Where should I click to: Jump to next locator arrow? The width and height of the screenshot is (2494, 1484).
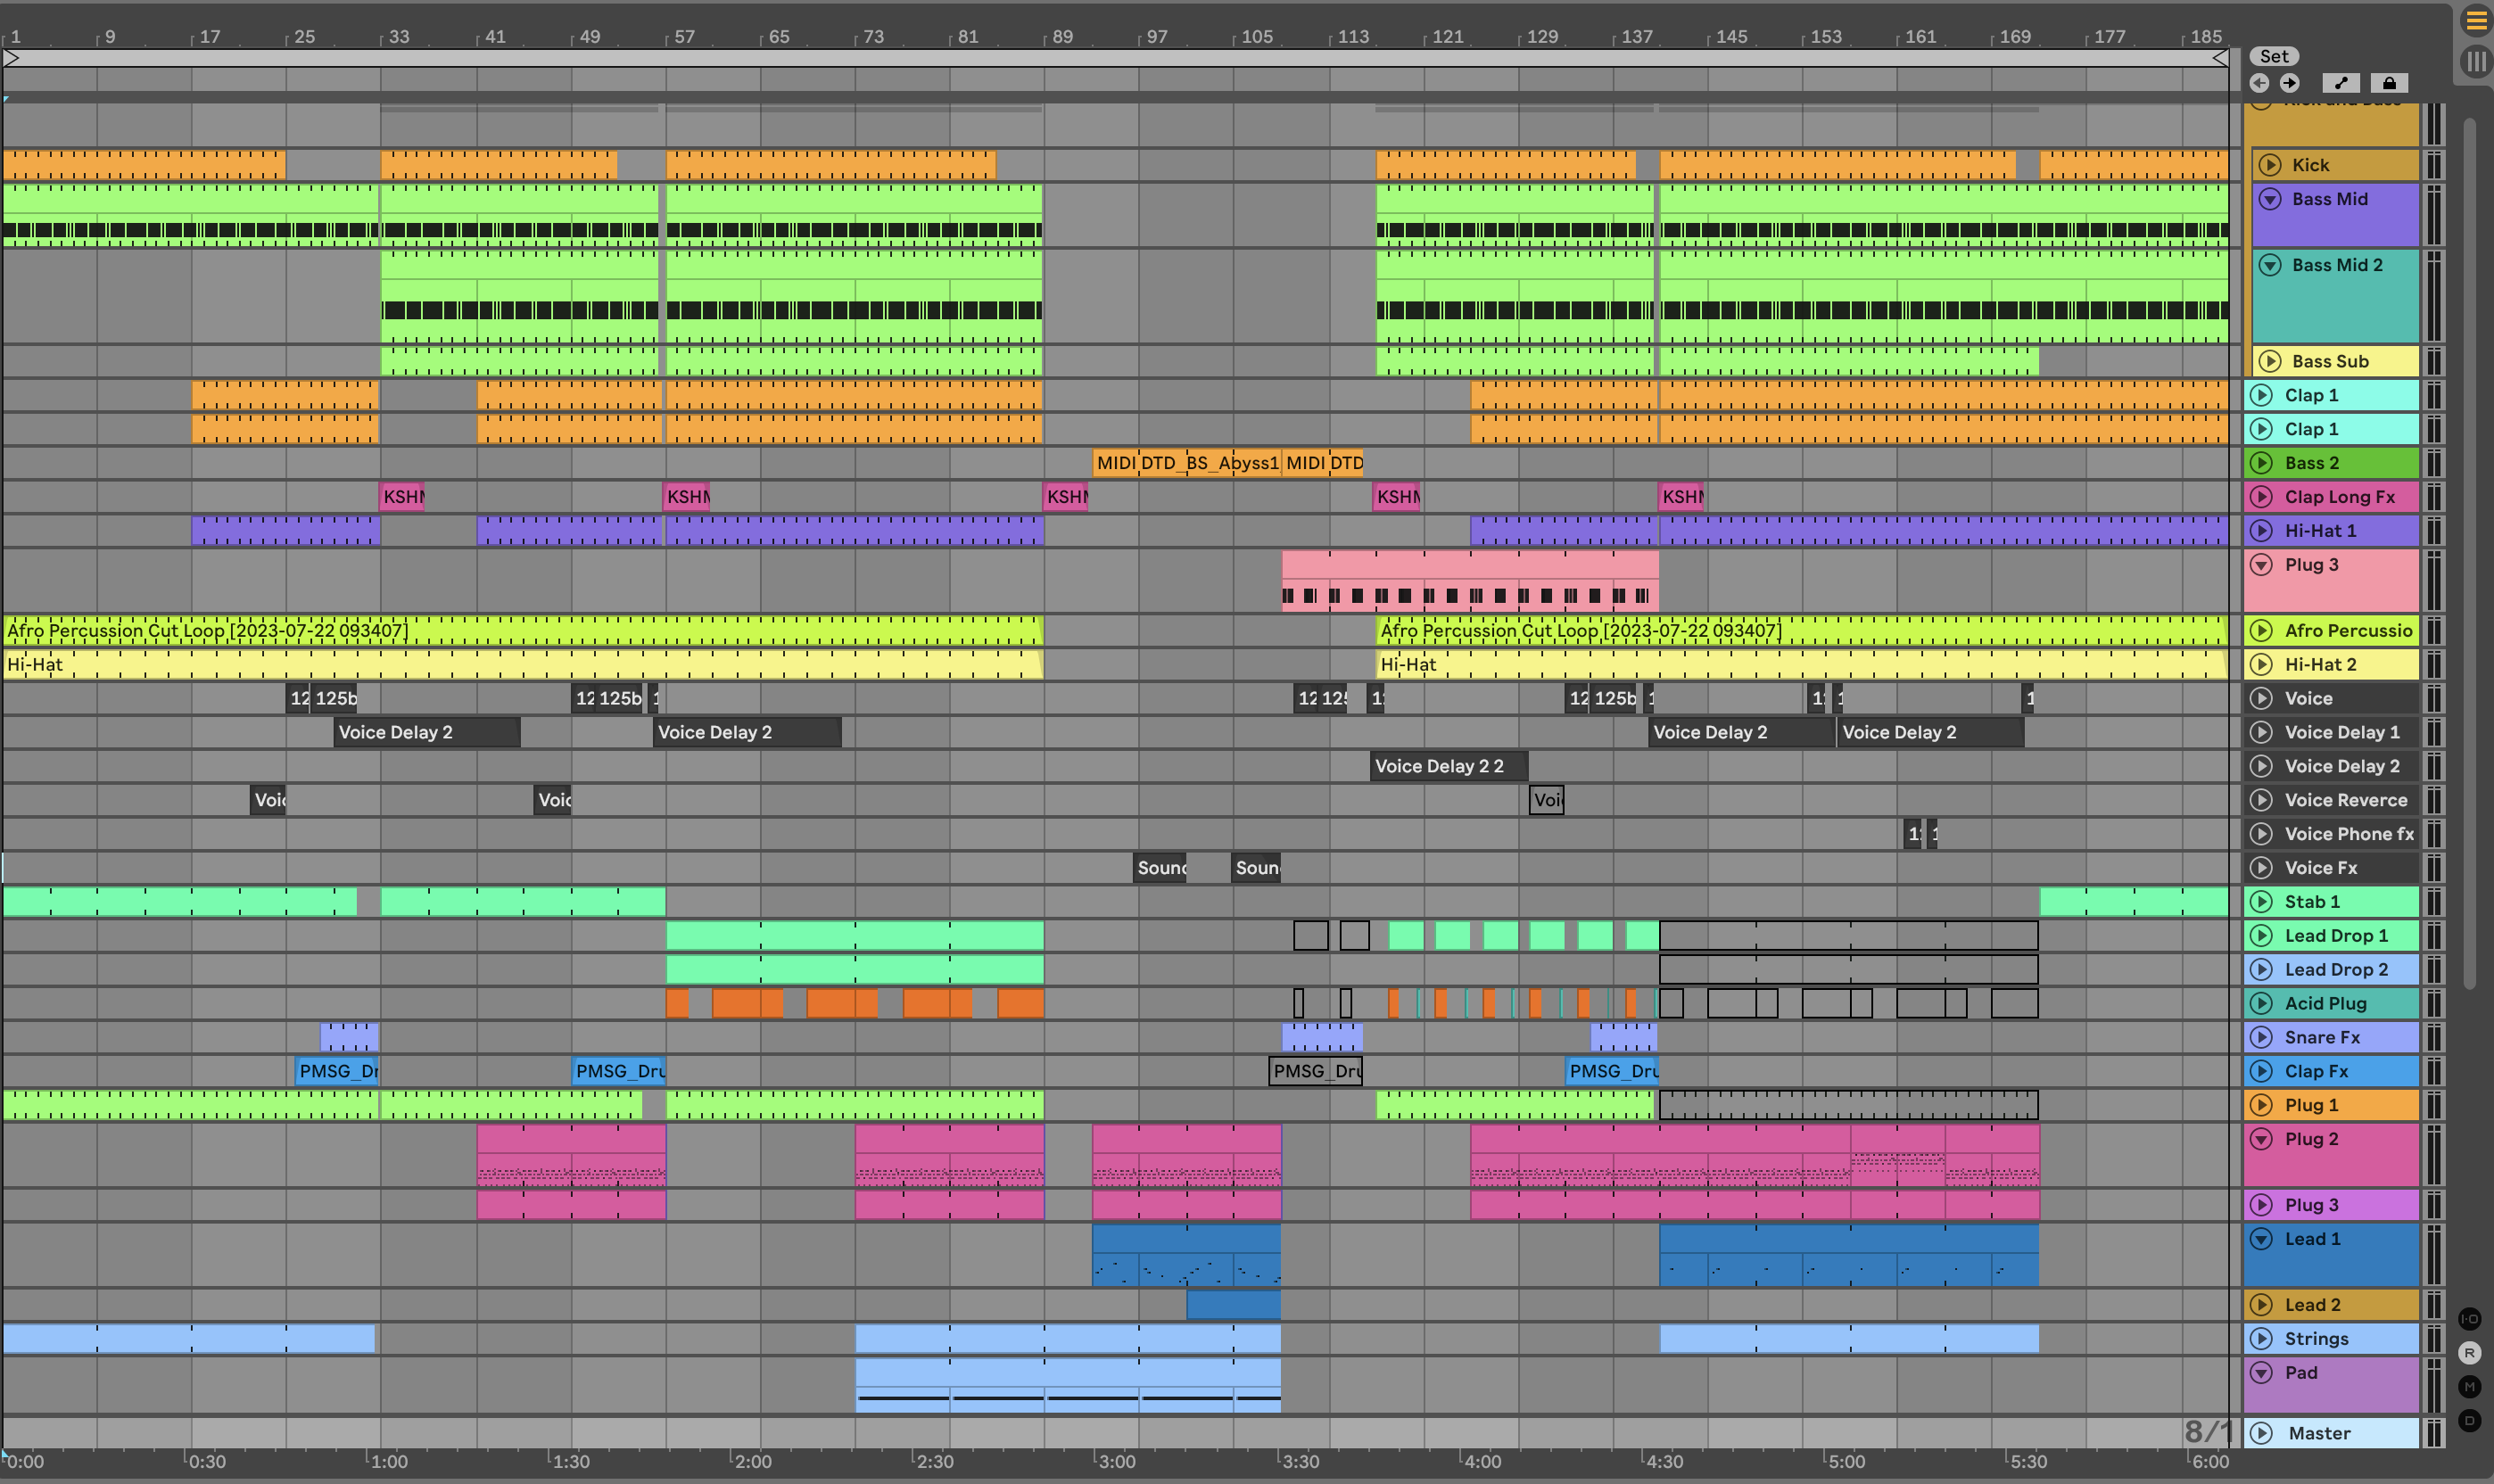(x=2289, y=83)
